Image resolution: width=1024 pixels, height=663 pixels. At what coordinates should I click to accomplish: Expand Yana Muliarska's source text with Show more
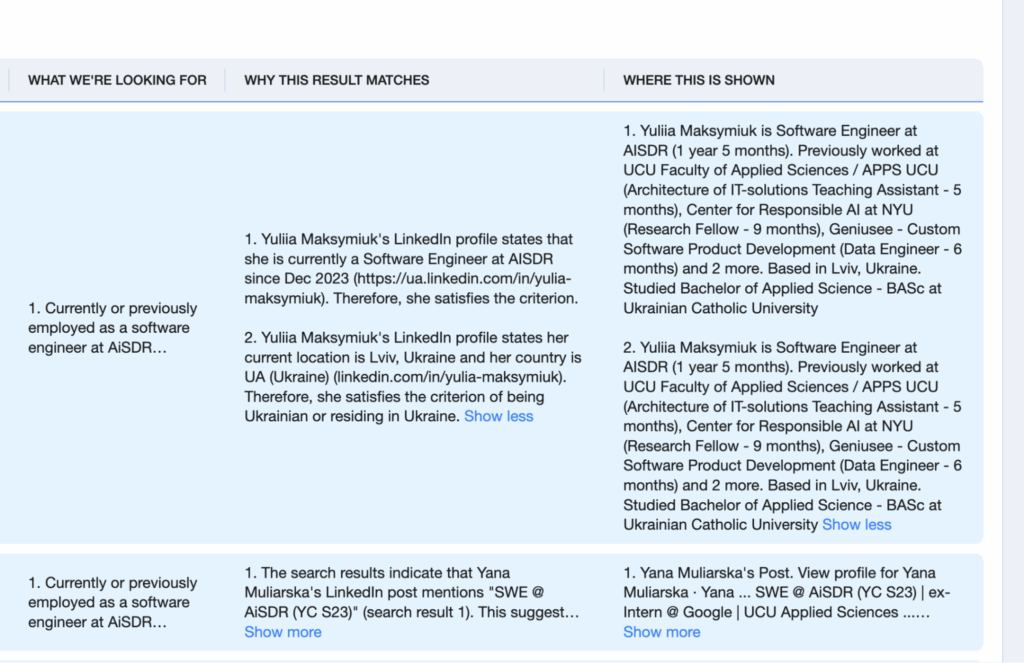click(x=661, y=632)
